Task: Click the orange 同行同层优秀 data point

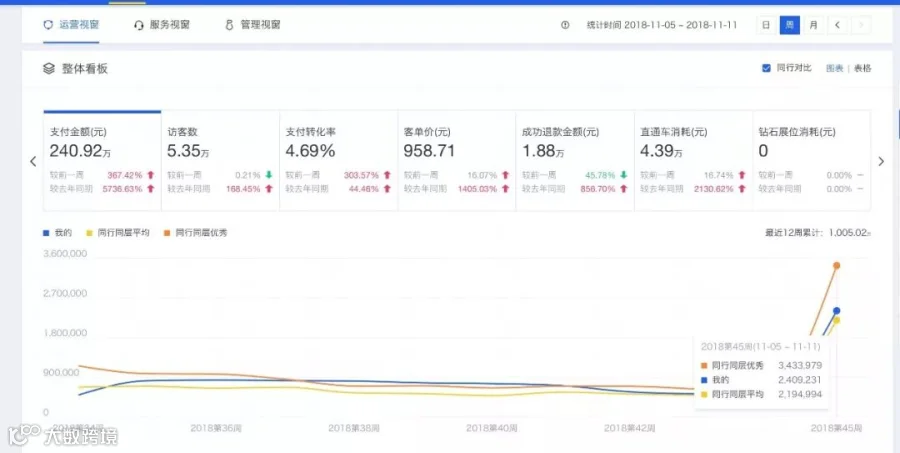Action: tap(837, 265)
